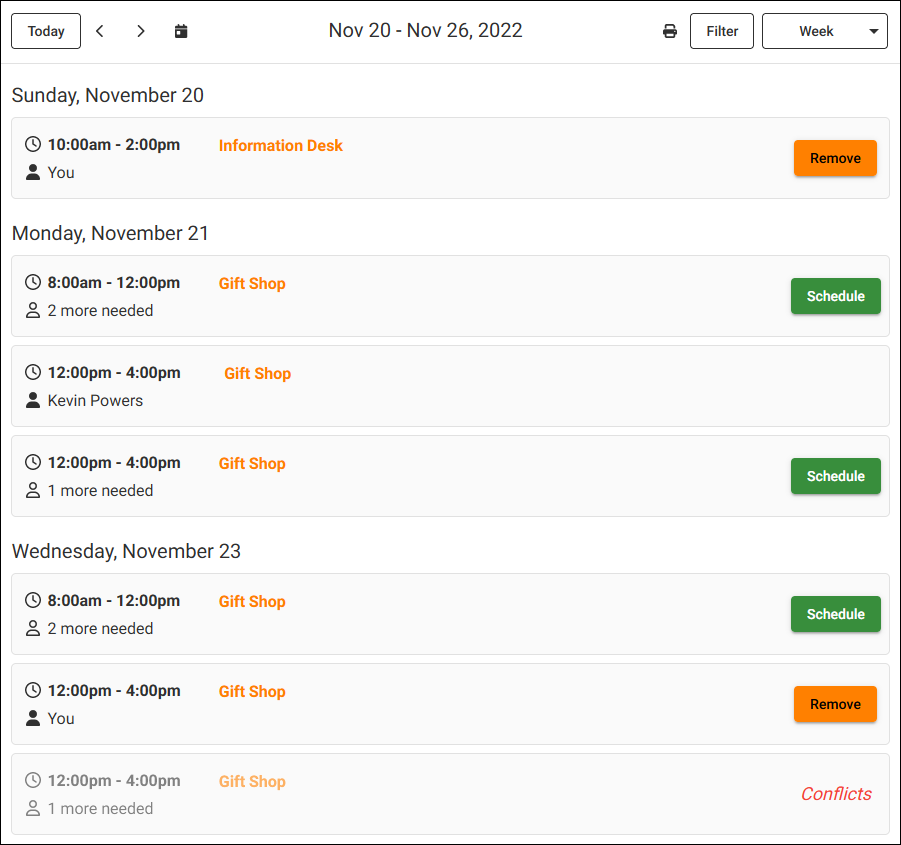Click the person icon on the Wednesday You shift
The height and width of the screenshot is (845, 901).
(32, 718)
